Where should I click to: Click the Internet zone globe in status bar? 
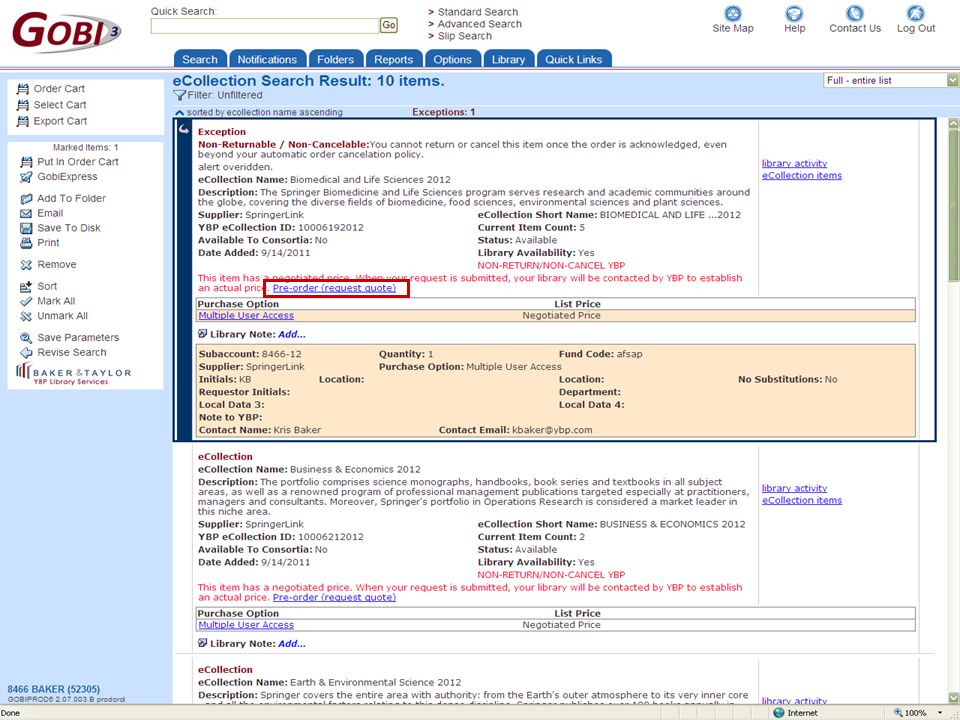(779, 713)
